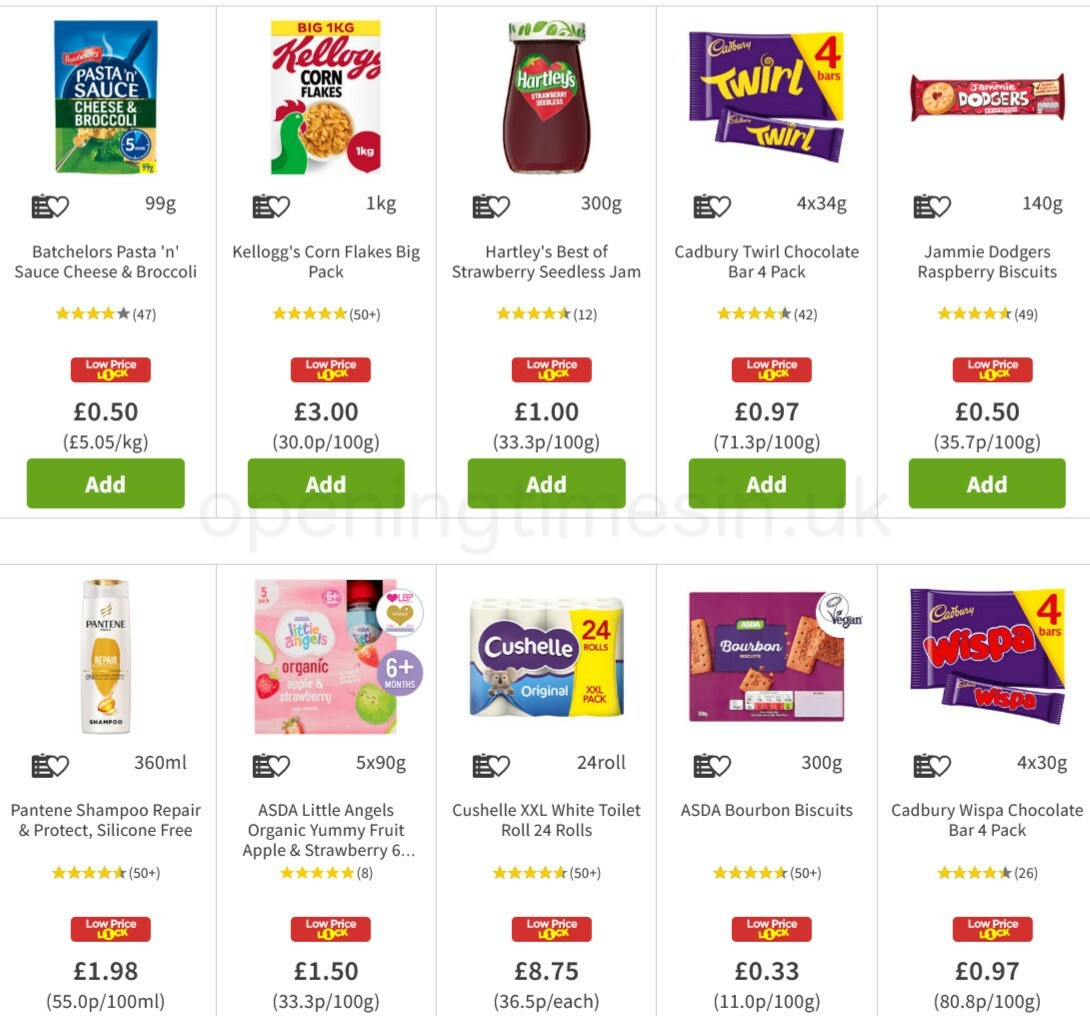This screenshot has height=1016, width=1090.
Task: Add Hartley's Strawberry Seedless Jam to the trolley
Action: pos(546,484)
